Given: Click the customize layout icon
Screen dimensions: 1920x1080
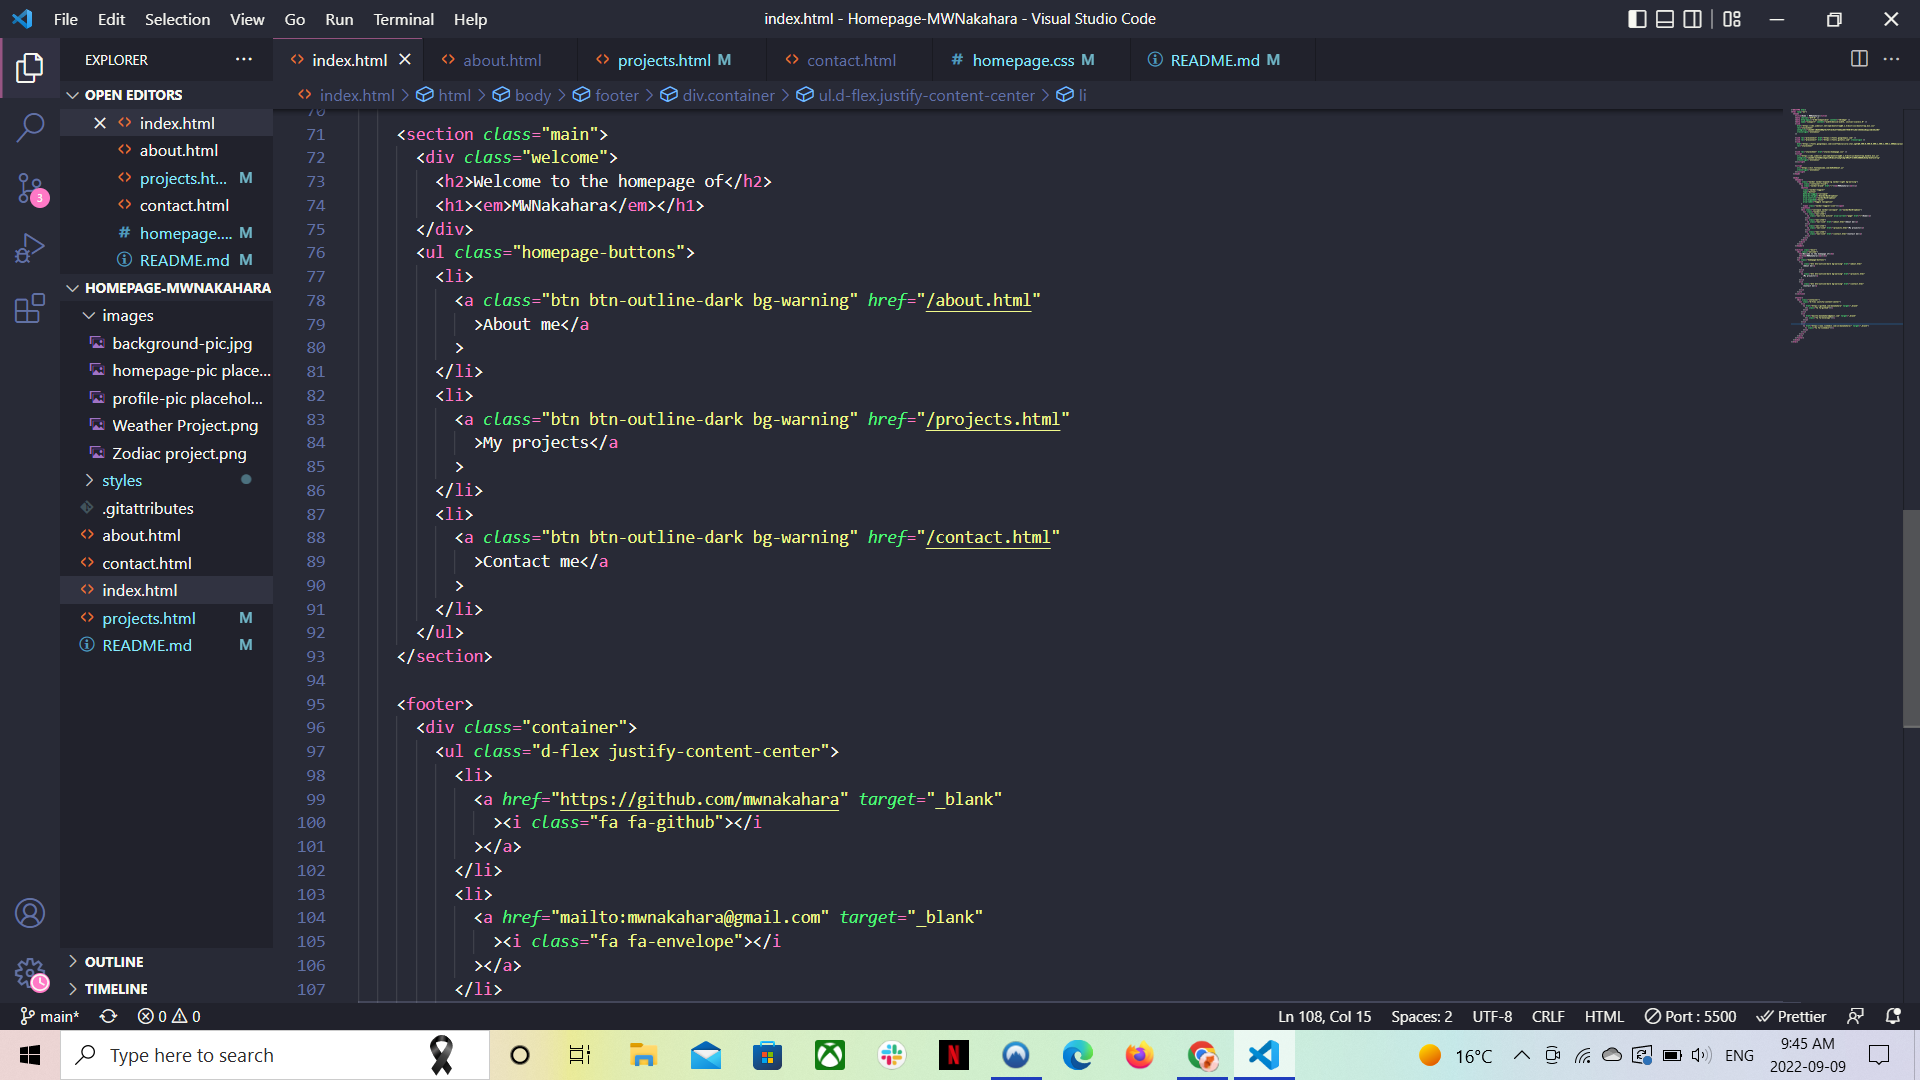Looking at the screenshot, I should click(1732, 19).
